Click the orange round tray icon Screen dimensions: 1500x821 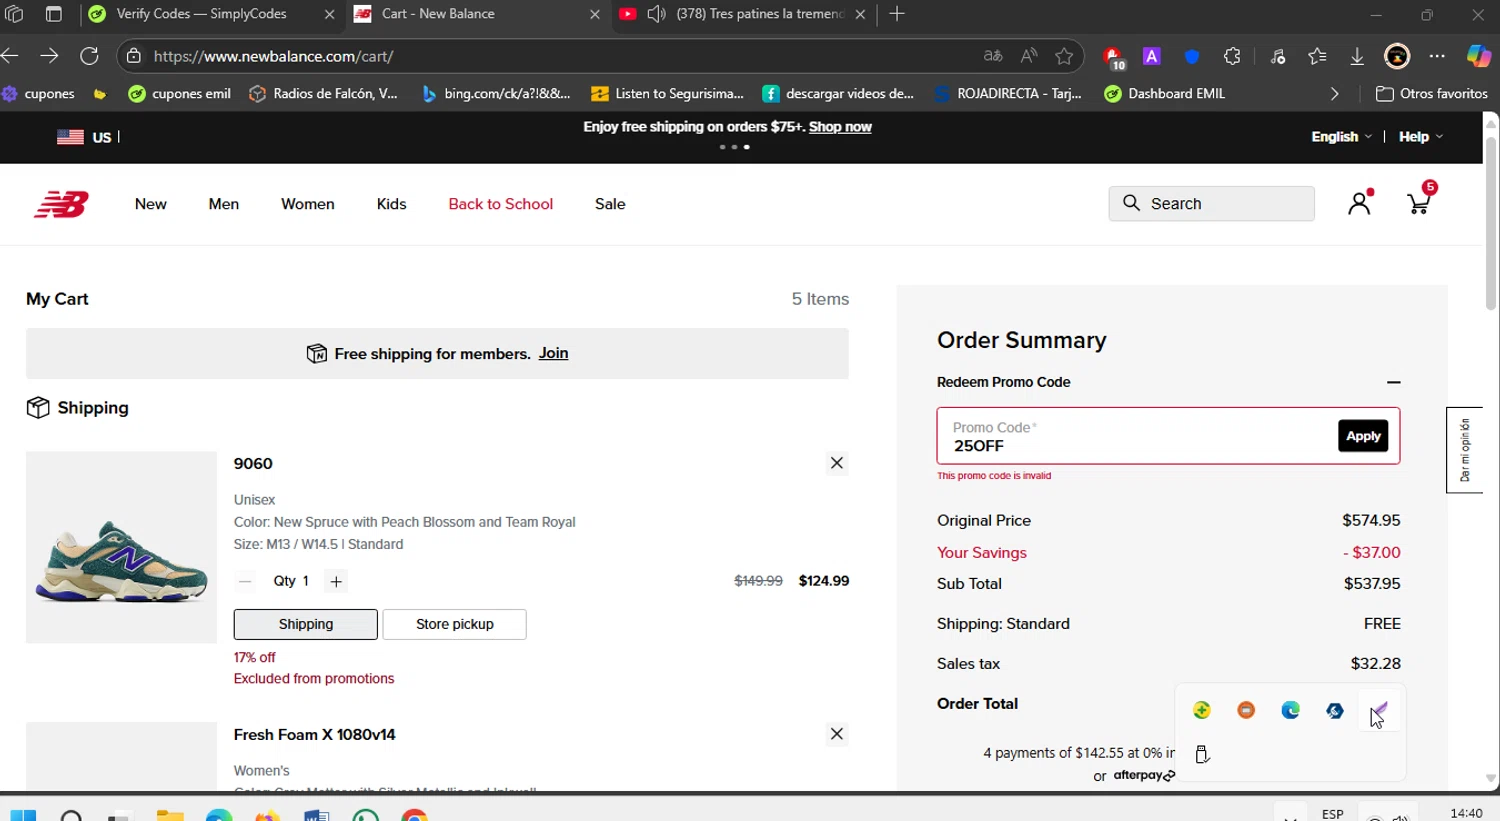click(1246, 710)
